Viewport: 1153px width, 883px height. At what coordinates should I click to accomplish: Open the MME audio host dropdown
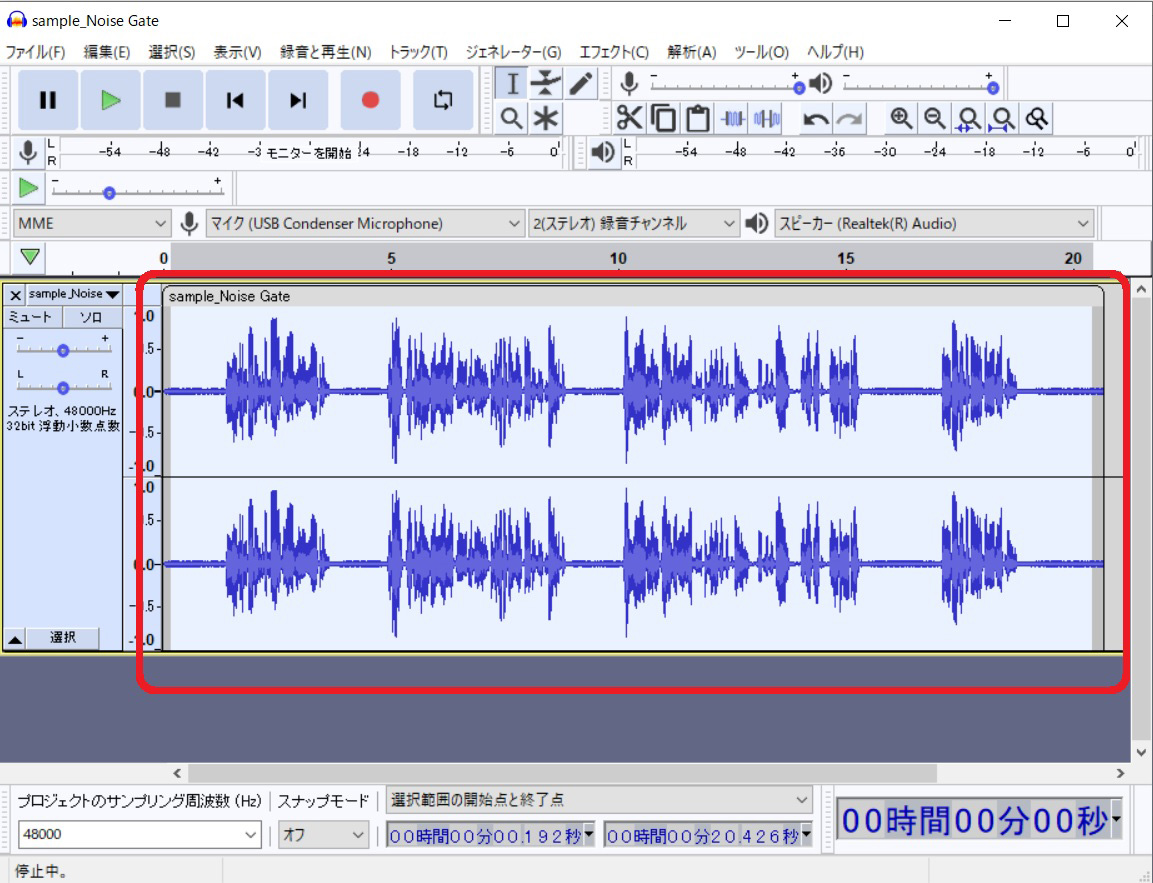click(92, 223)
